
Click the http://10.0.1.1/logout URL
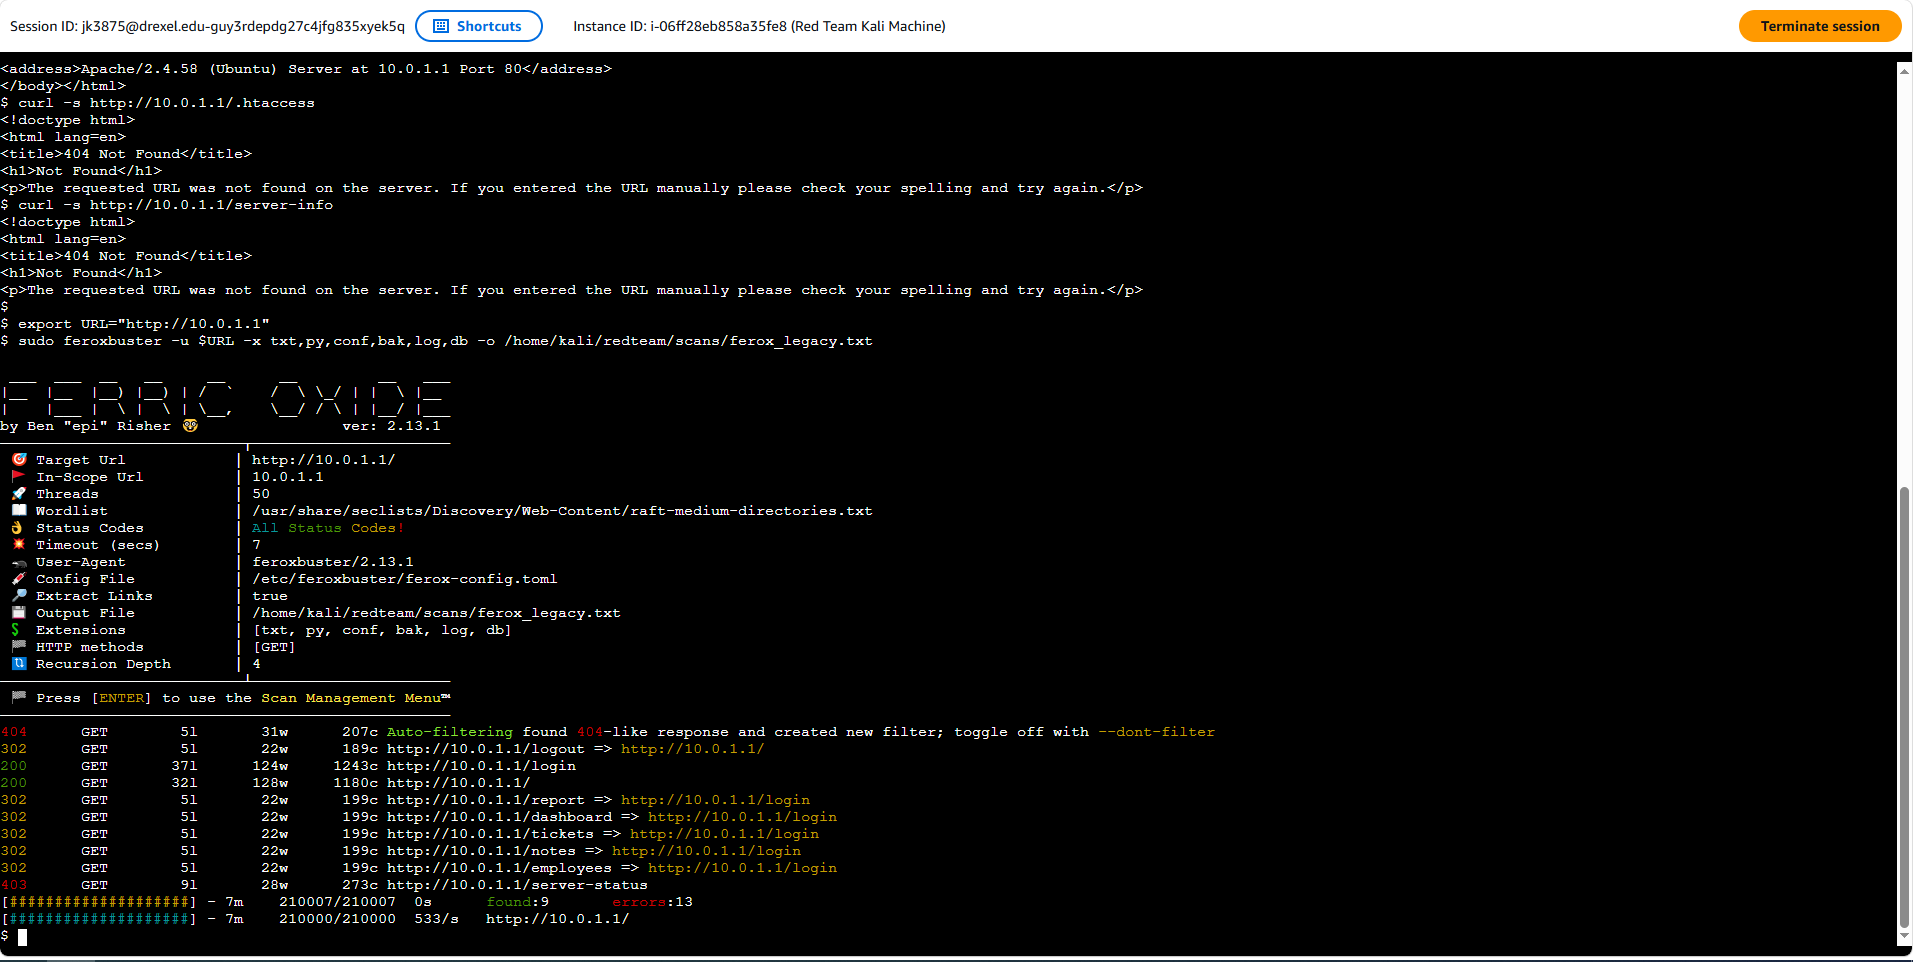tap(485, 748)
